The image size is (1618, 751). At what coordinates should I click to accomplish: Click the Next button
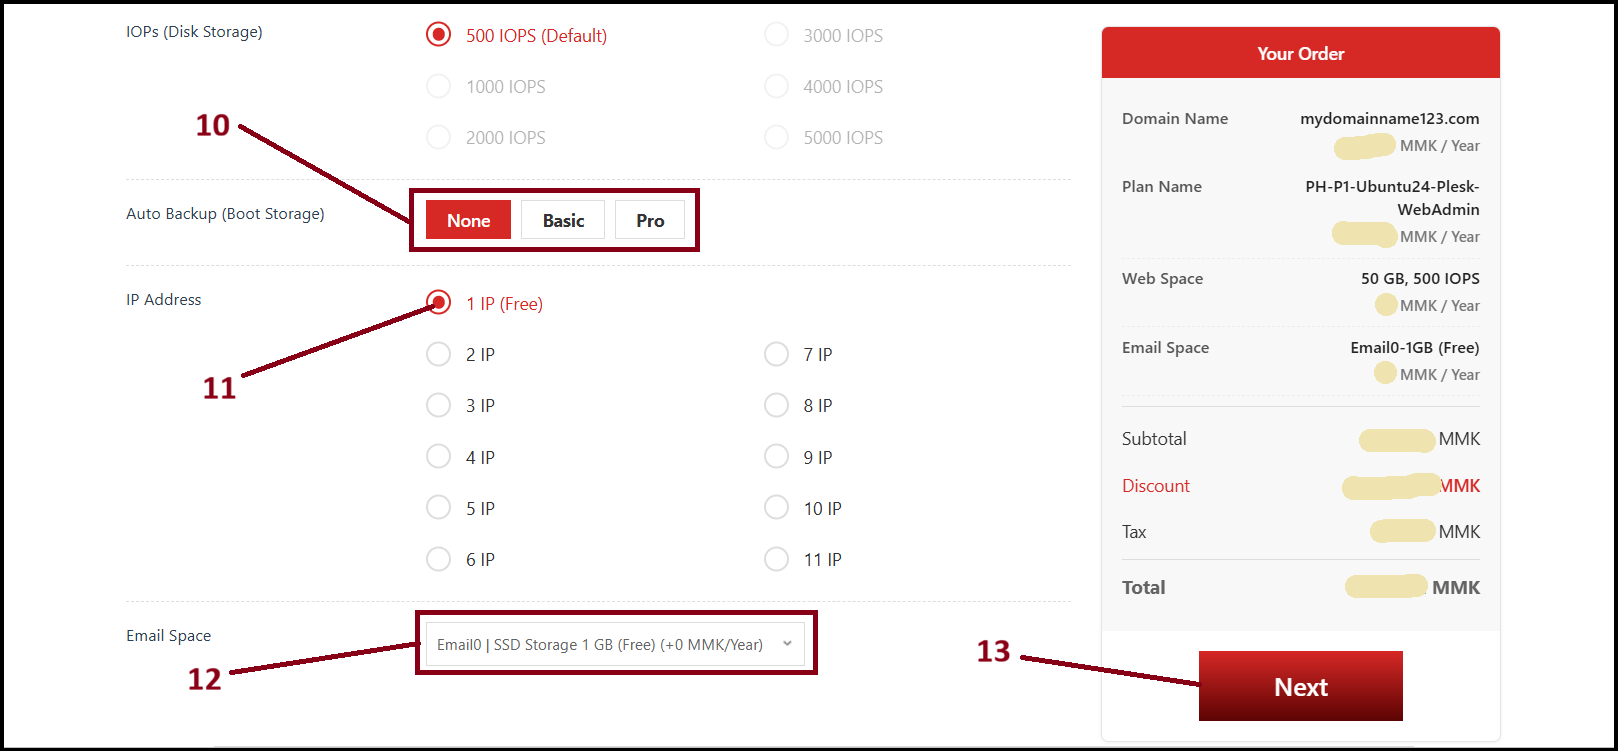[1300, 686]
